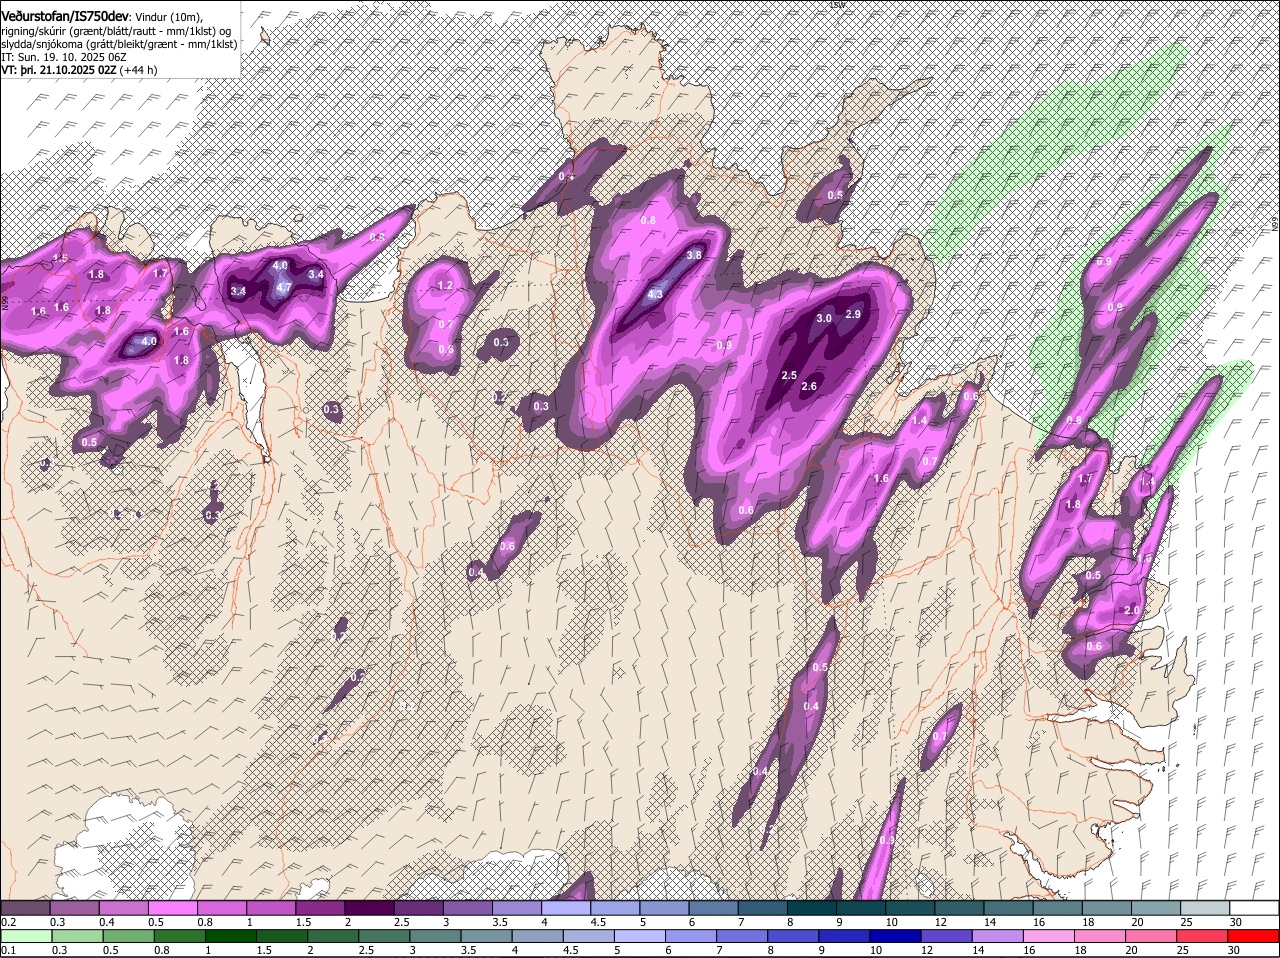Click the 3–3.5 violet swatch in top legend row
Viewport: 1280px width, 958px height.
pos(467,908)
